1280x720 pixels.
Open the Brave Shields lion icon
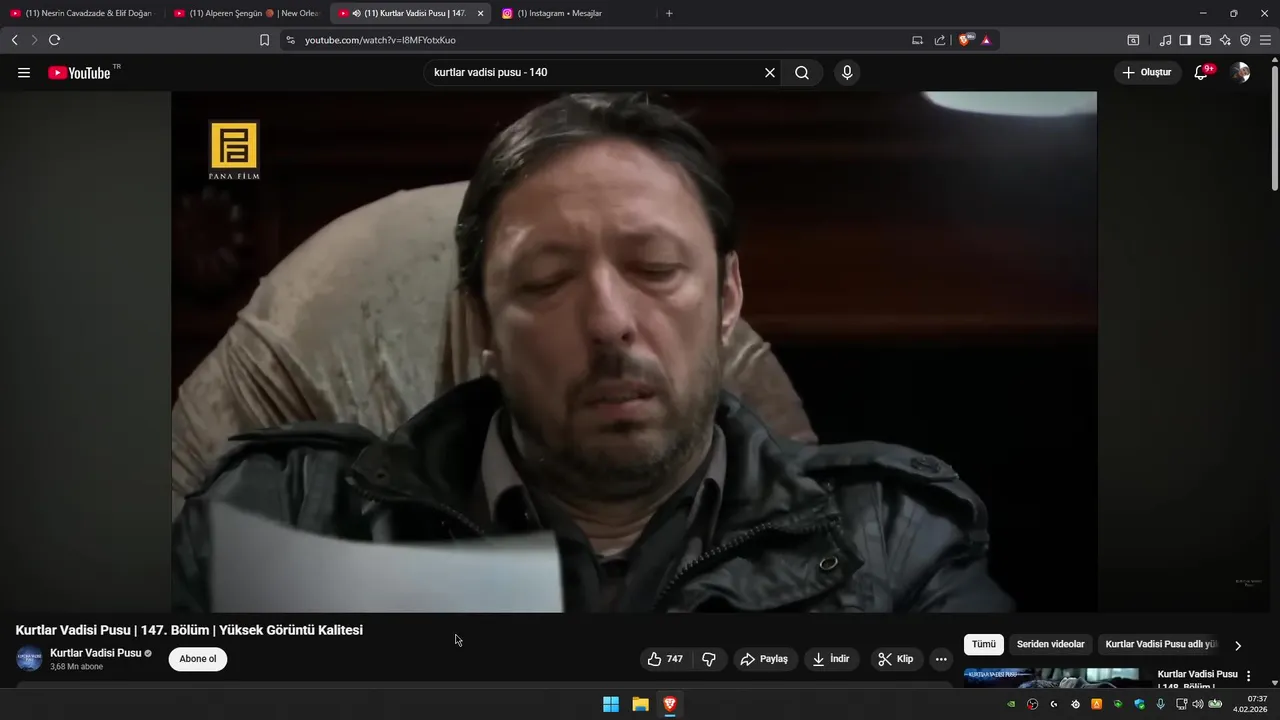[965, 40]
